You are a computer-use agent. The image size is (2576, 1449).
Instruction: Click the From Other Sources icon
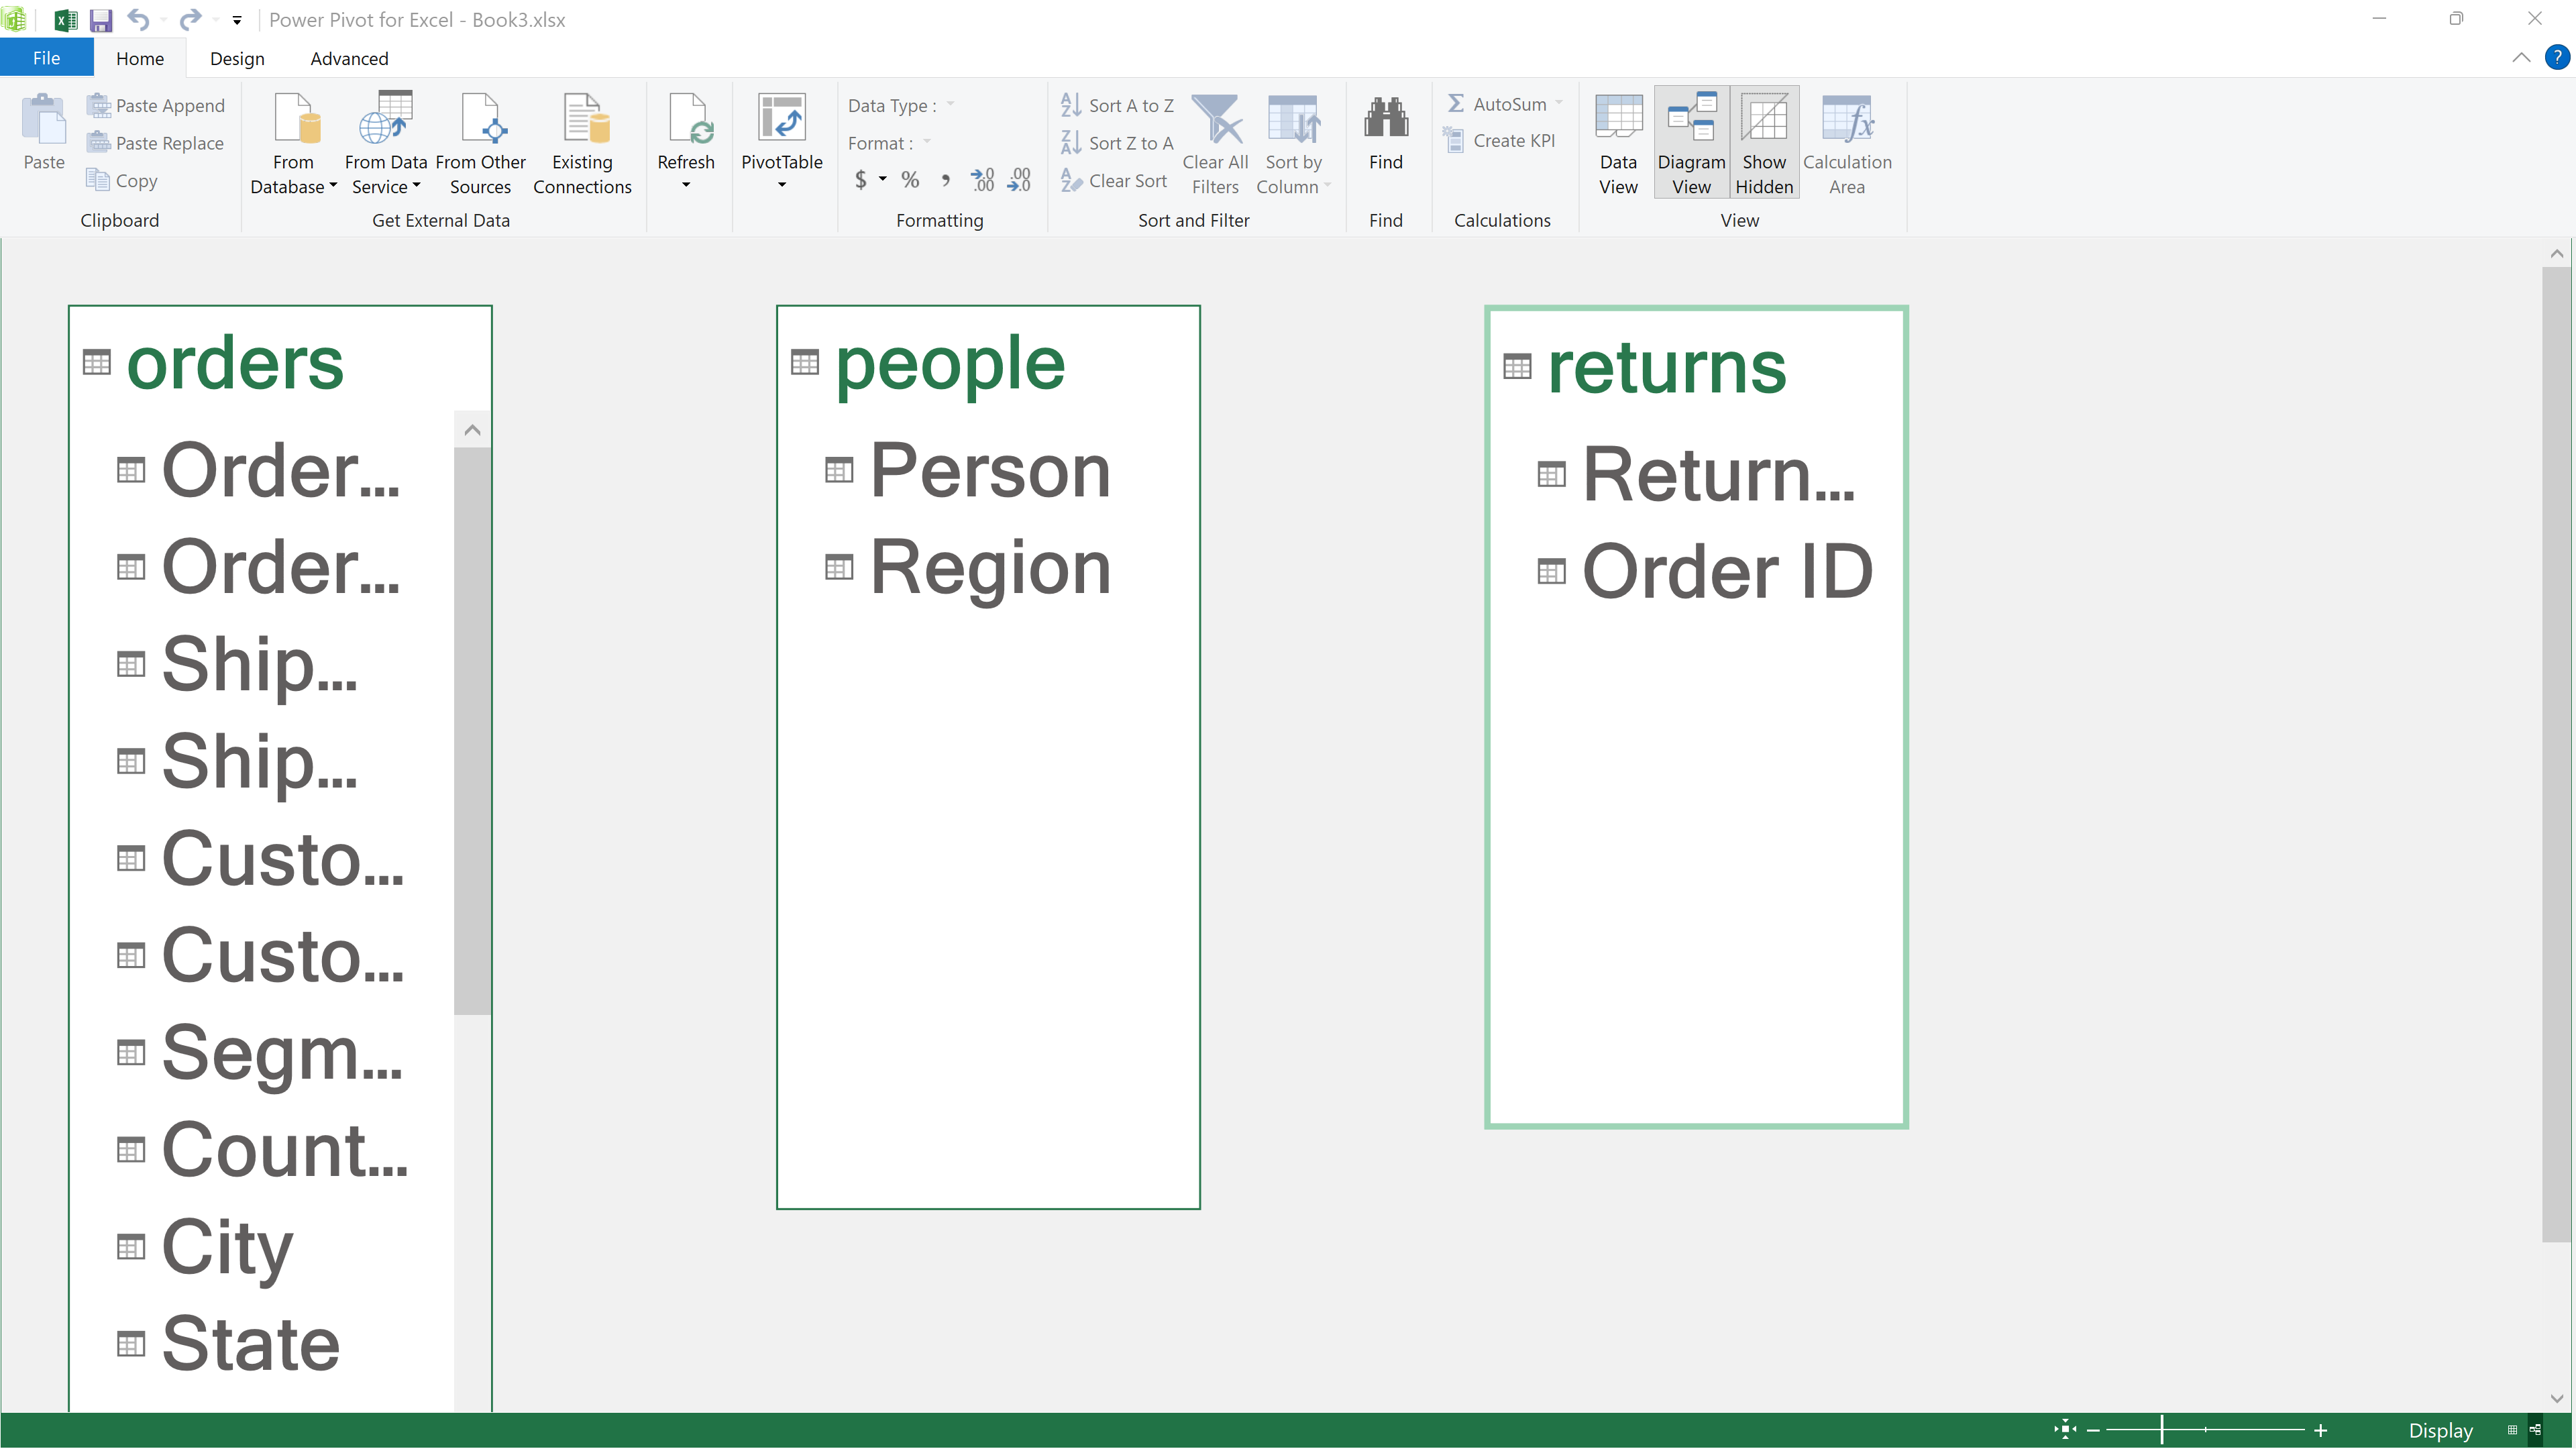click(x=480, y=120)
